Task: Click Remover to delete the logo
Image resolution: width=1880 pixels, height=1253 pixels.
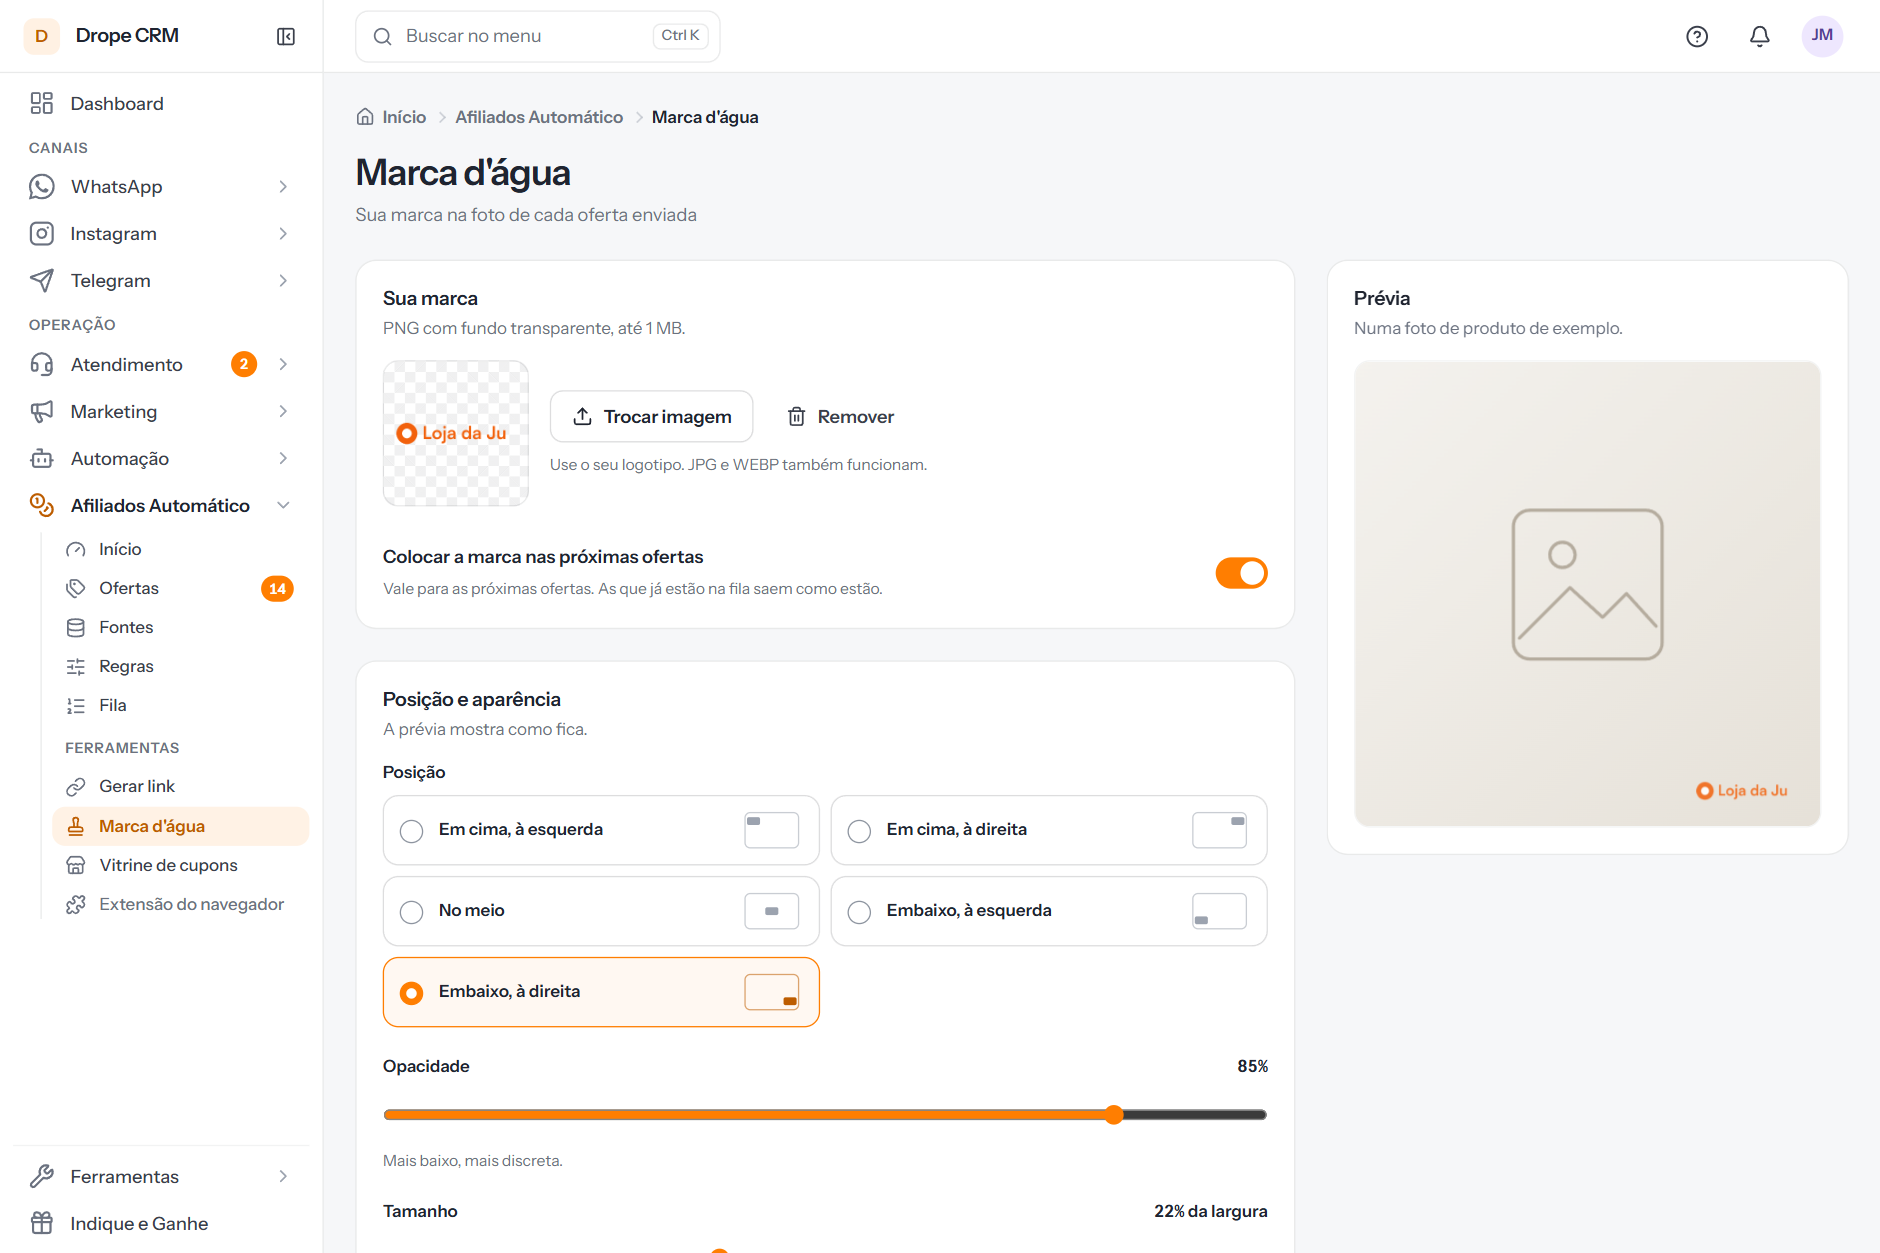Action: 841,416
